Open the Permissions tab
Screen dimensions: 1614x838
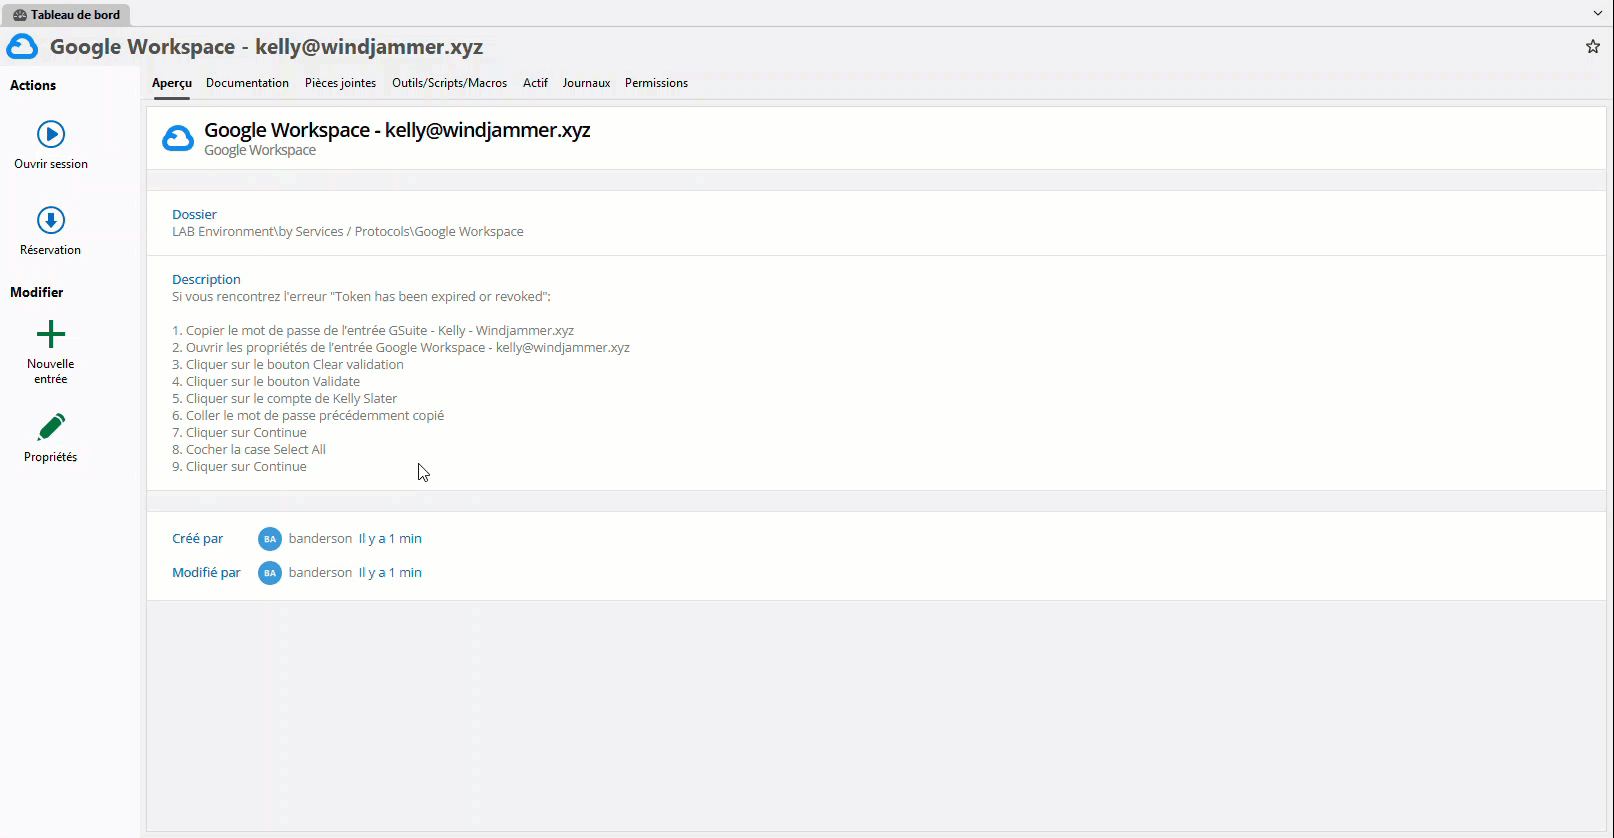(x=656, y=83)
